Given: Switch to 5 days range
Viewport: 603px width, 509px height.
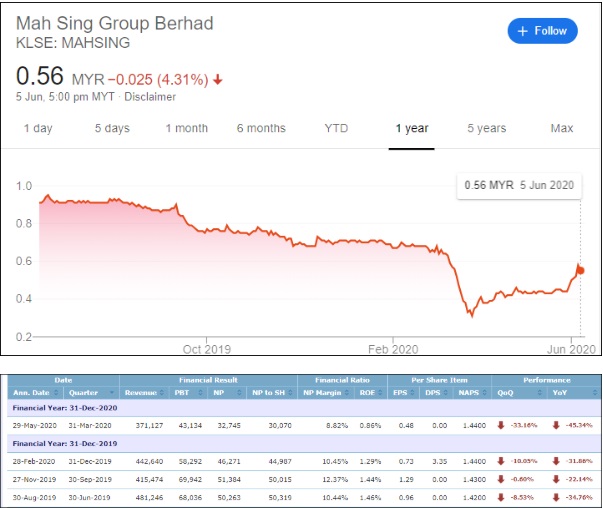Looking at the screenshot, I should (112, 128).
